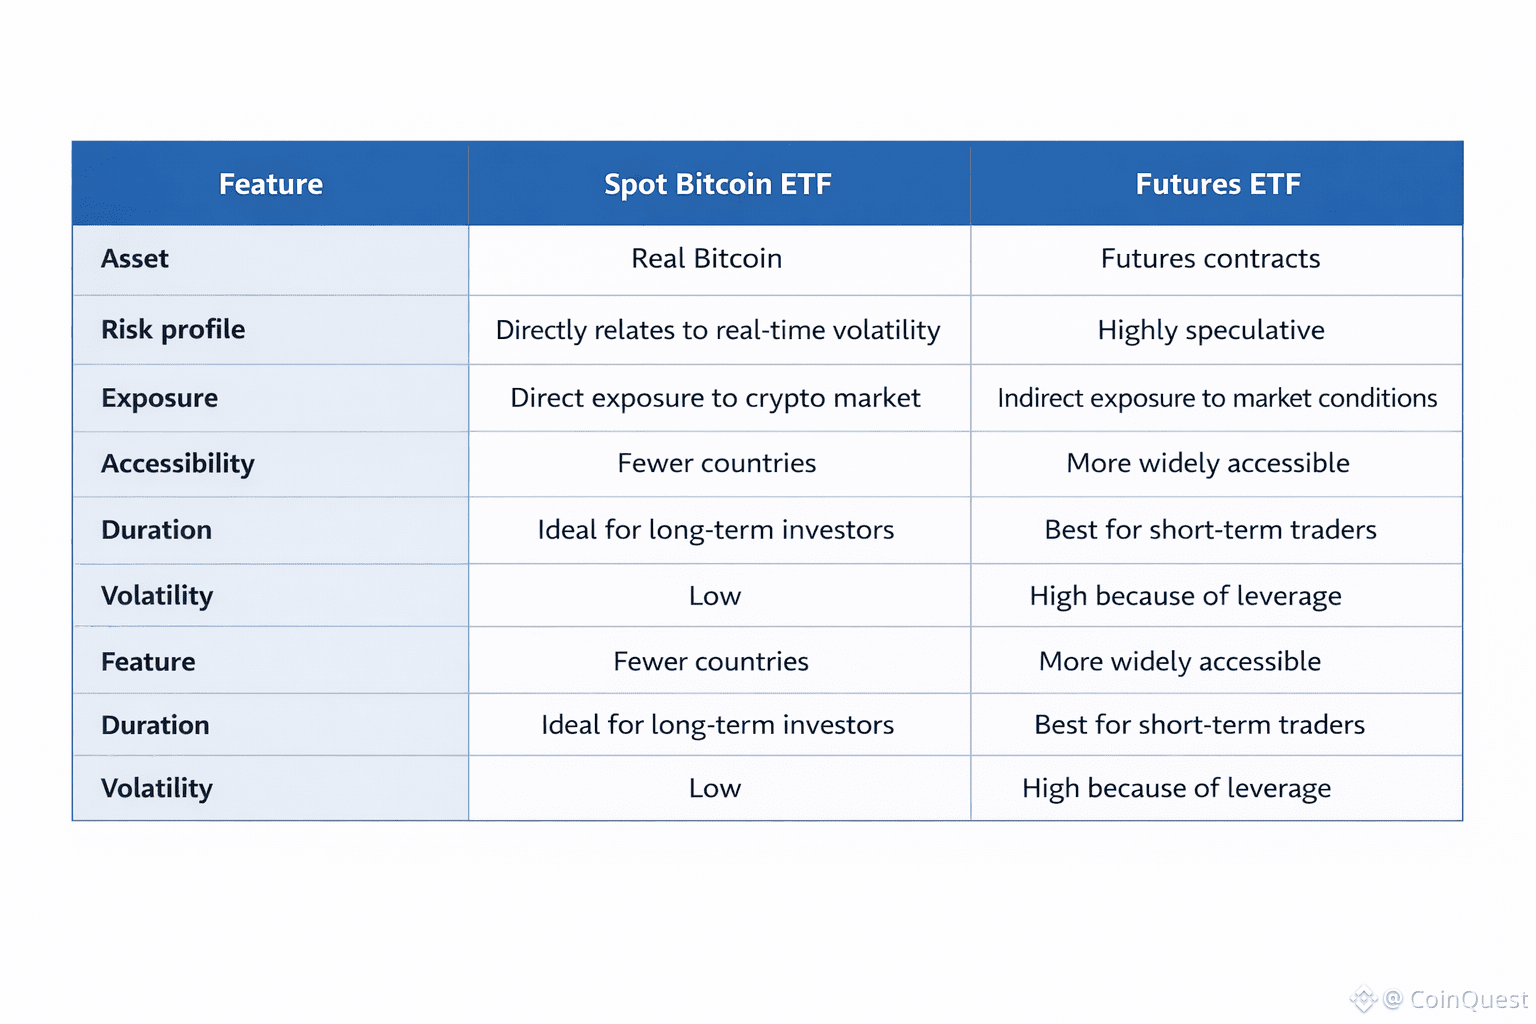This screenshot has height=1024, width=1536.
Task: Select the Feature label in the lower row
Action: (148, 662)
